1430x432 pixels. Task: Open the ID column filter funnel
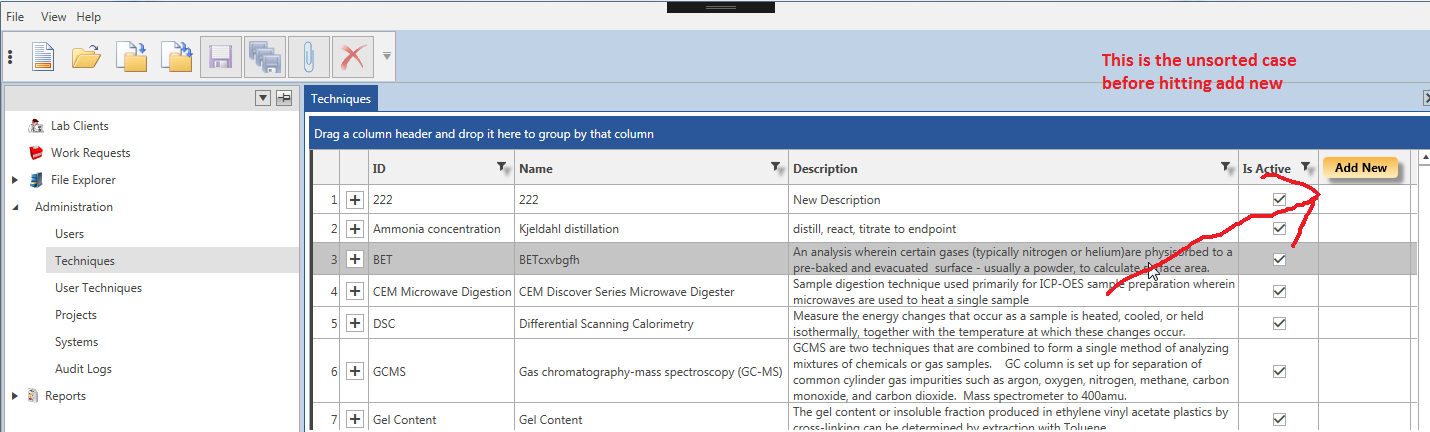tap(502, 168)
